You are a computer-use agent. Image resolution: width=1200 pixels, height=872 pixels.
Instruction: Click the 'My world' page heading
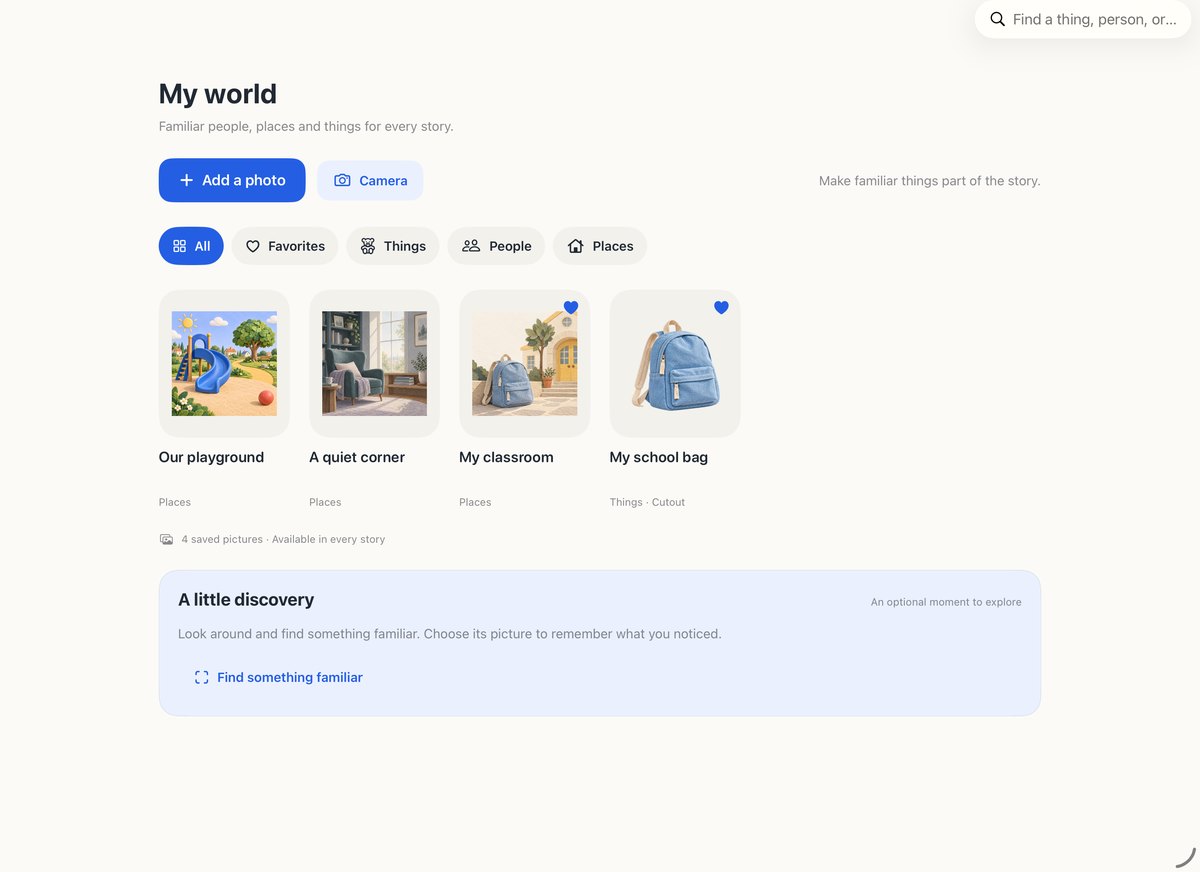point(218,94)
